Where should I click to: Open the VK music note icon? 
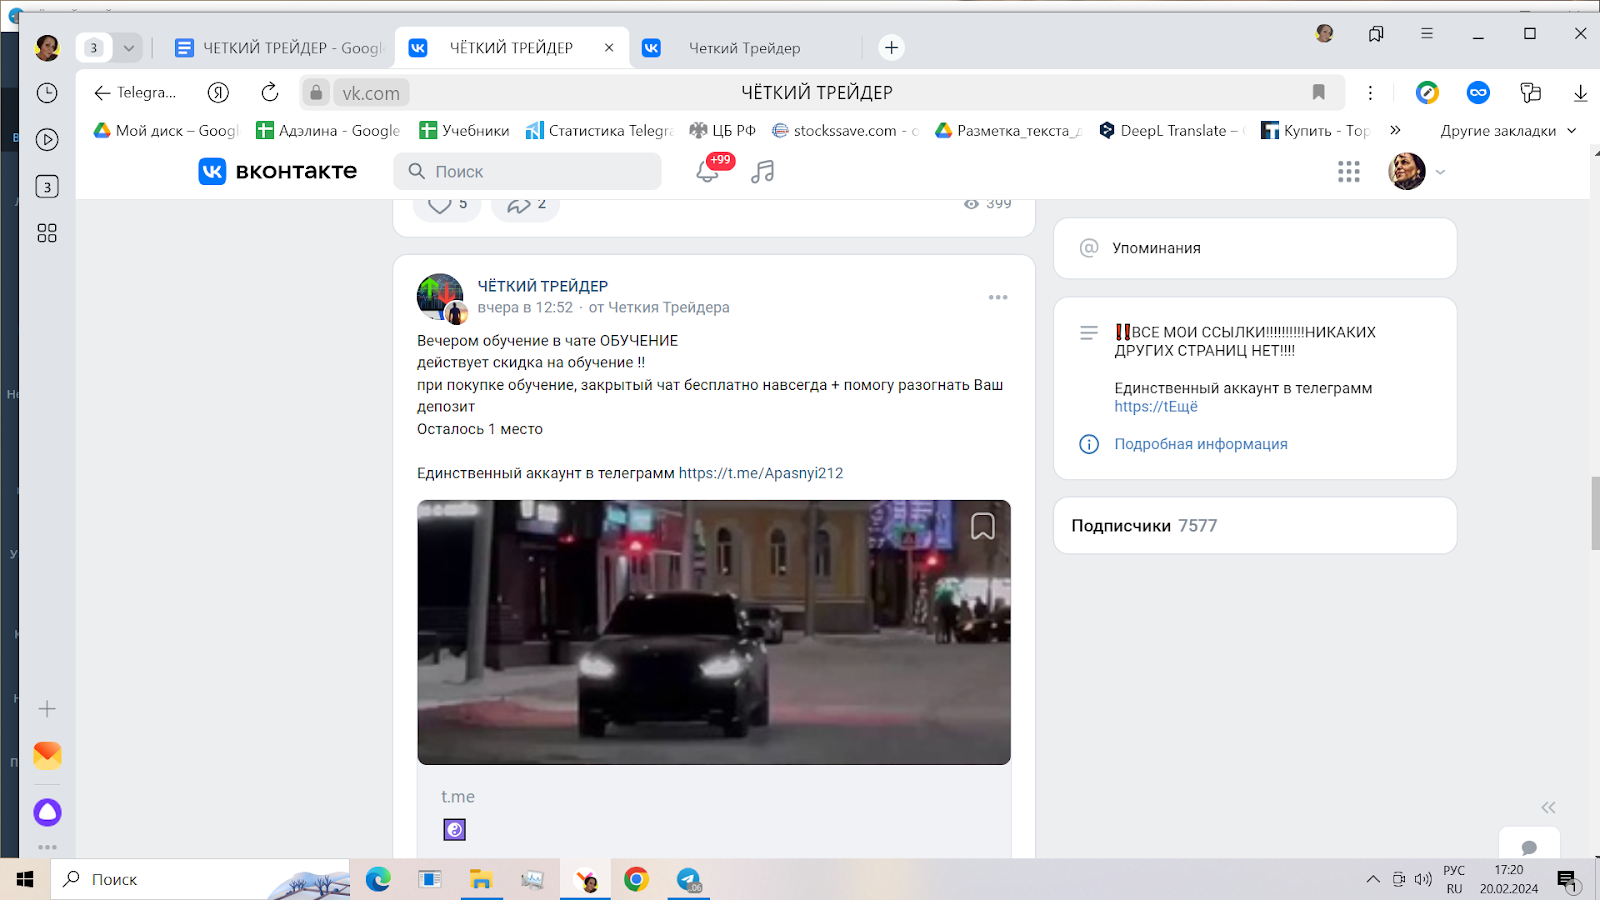click(x=763, y=172)
